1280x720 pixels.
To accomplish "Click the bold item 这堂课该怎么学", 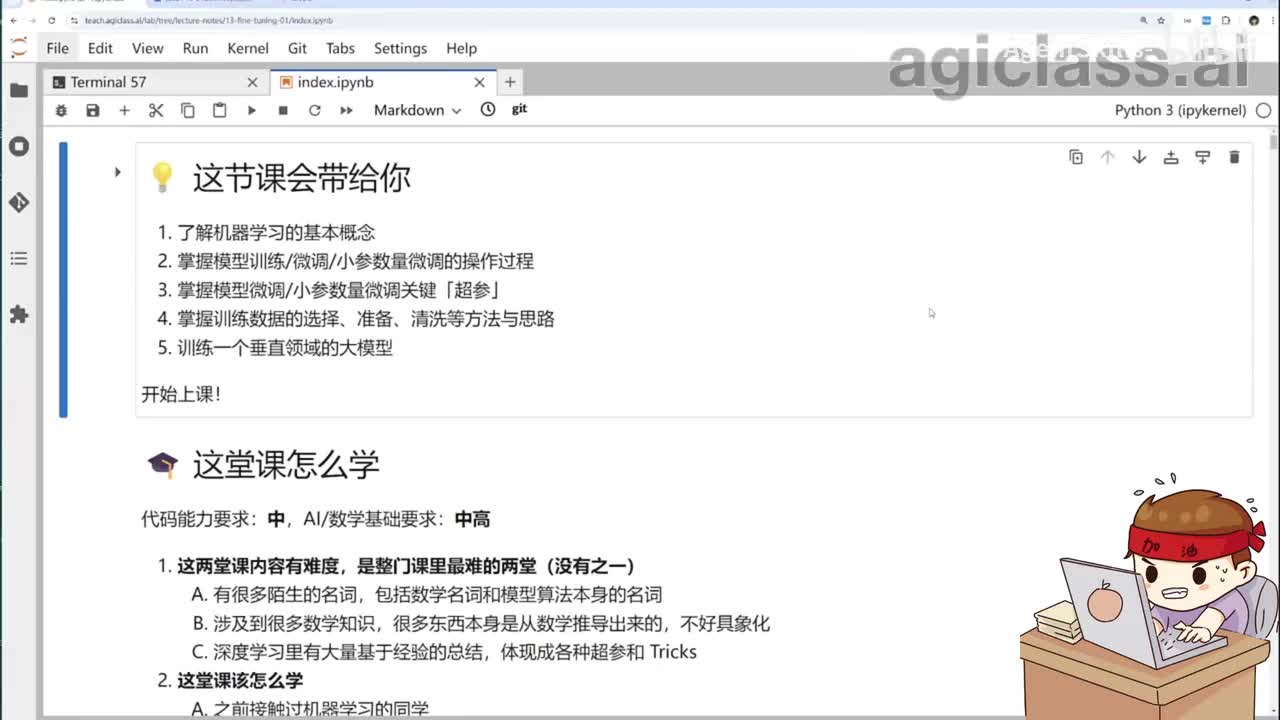I will pyautogui.click(x=240, y=680).
